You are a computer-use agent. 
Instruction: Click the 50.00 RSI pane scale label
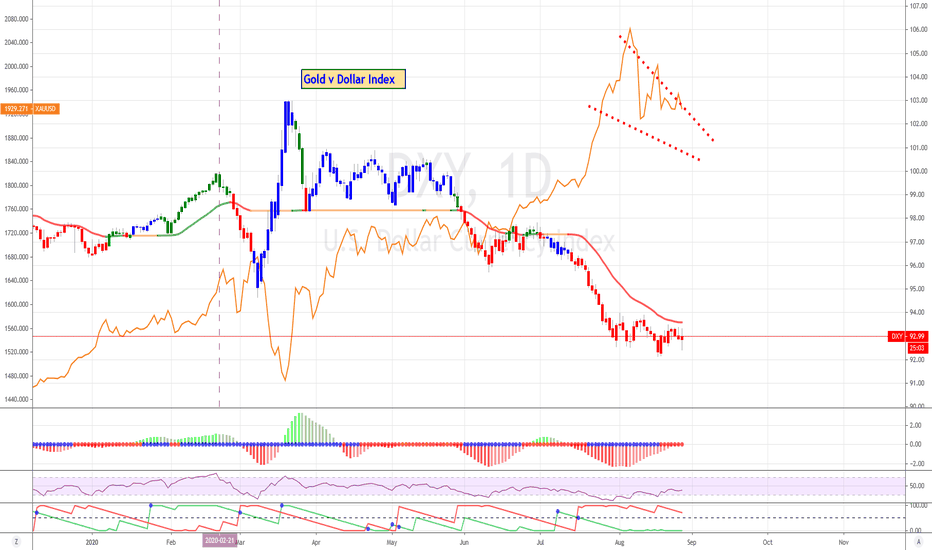click(917, 486)
